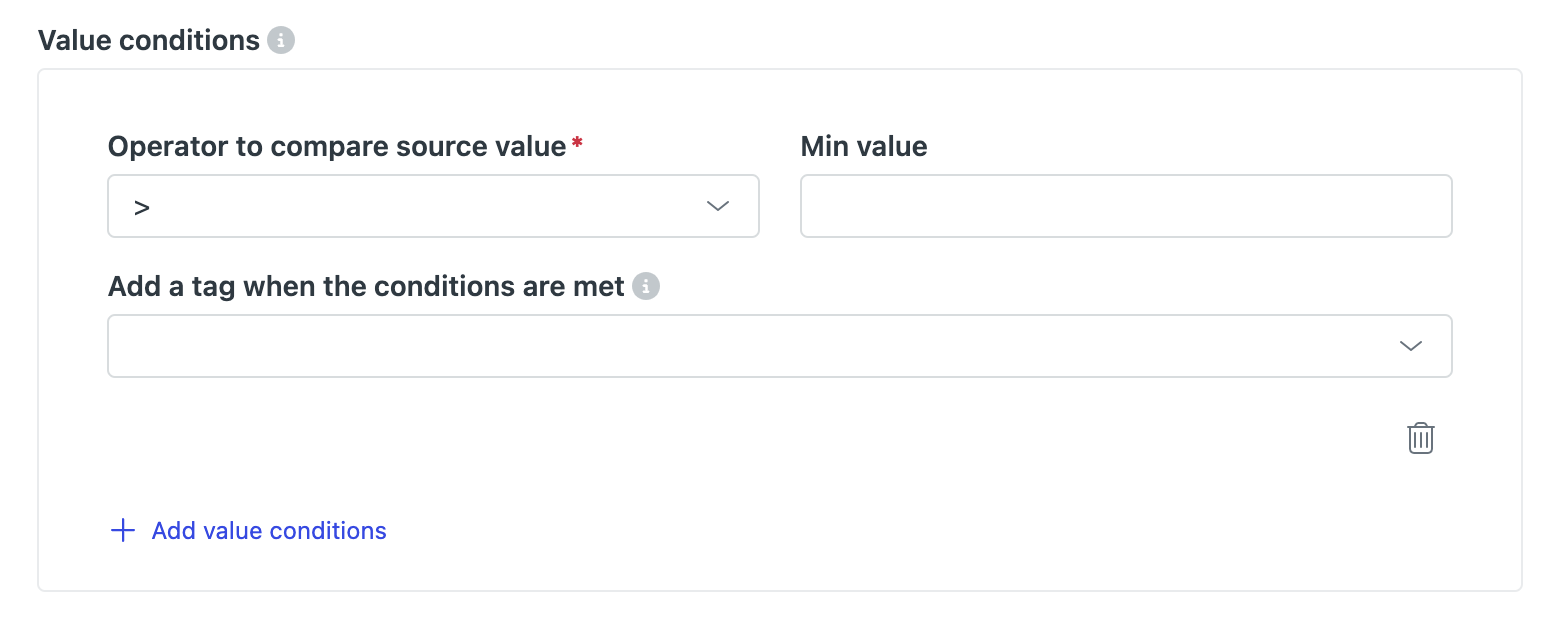This screenshot has height=620, width=1558.
Task: Click info icon next to Add a tag label
Action: 647,287
